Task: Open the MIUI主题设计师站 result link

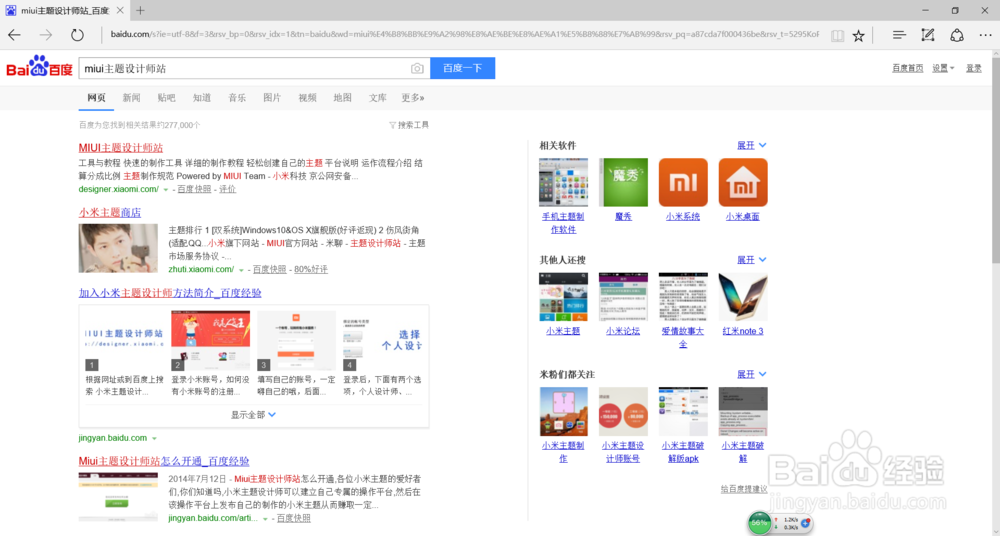Action: [121, 147]
